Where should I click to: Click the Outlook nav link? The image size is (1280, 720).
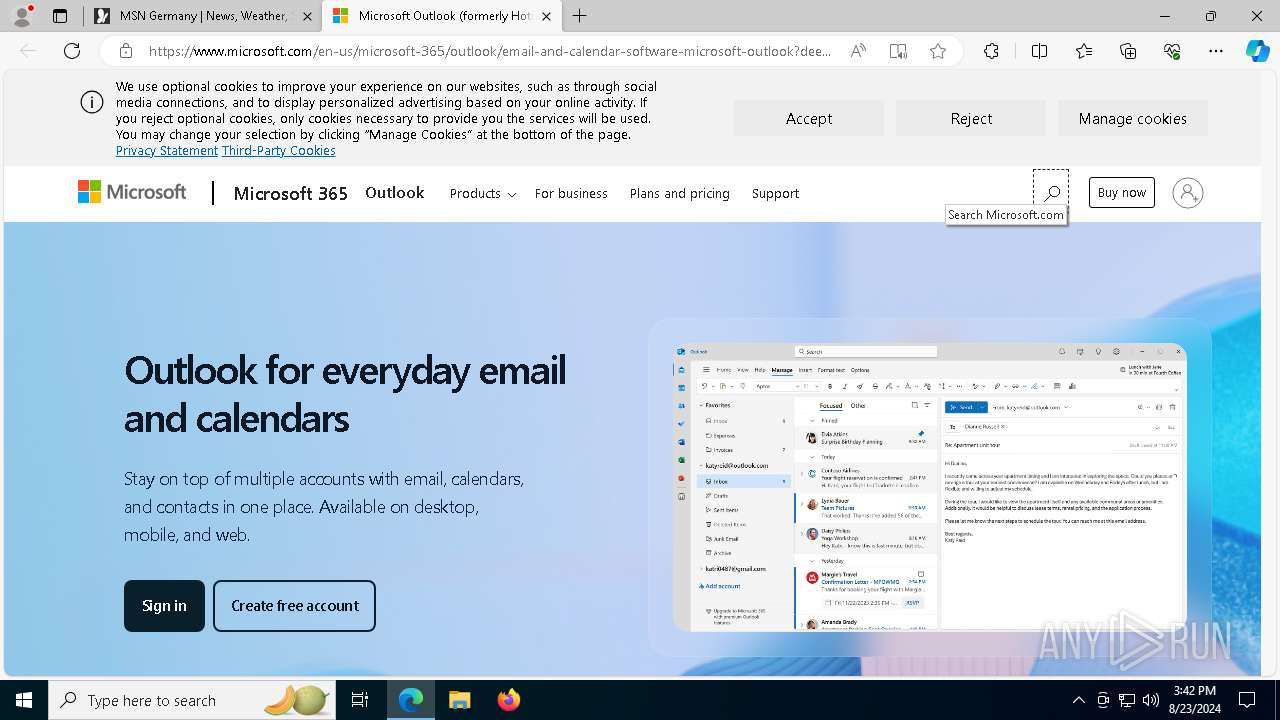click(x=395, y=193)
